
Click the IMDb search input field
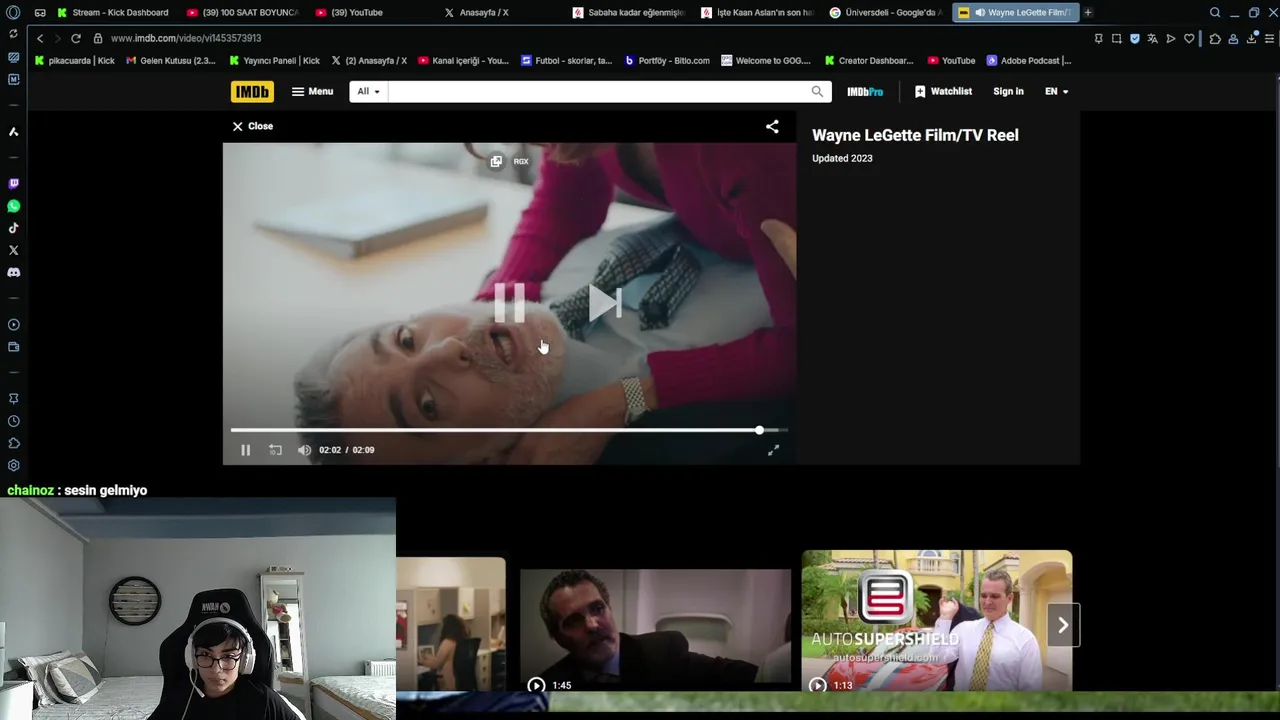pos(598,91)
